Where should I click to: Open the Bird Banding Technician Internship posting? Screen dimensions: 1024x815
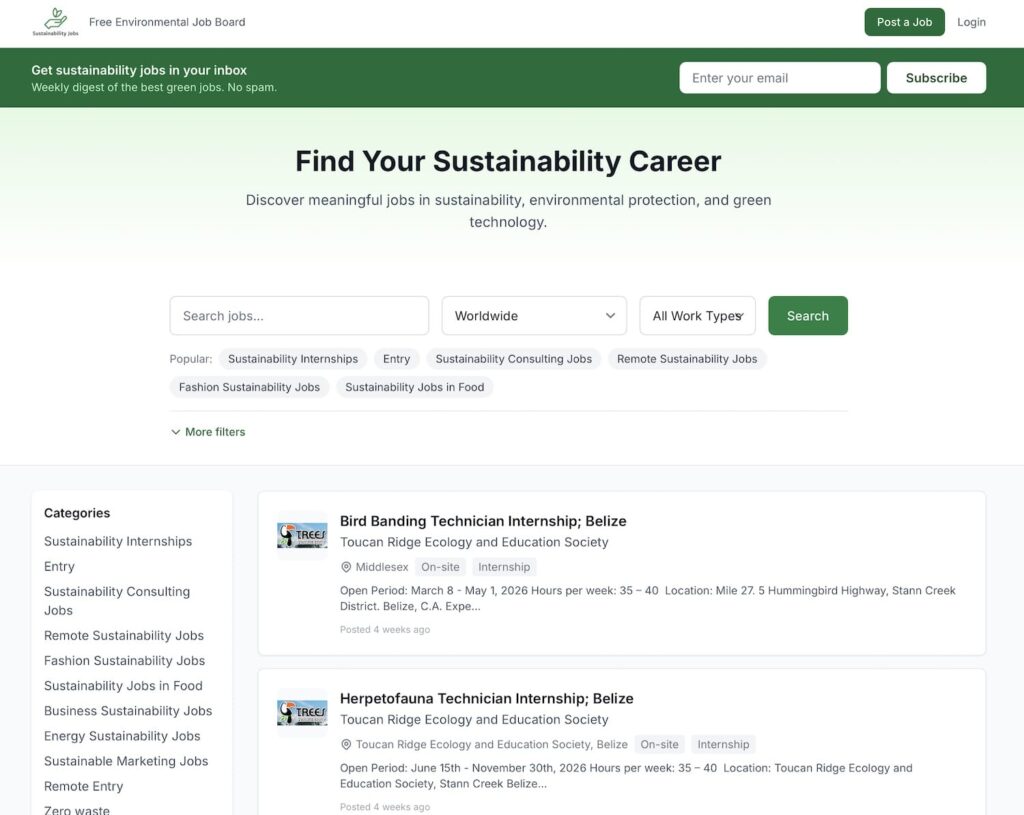[483, 521]
